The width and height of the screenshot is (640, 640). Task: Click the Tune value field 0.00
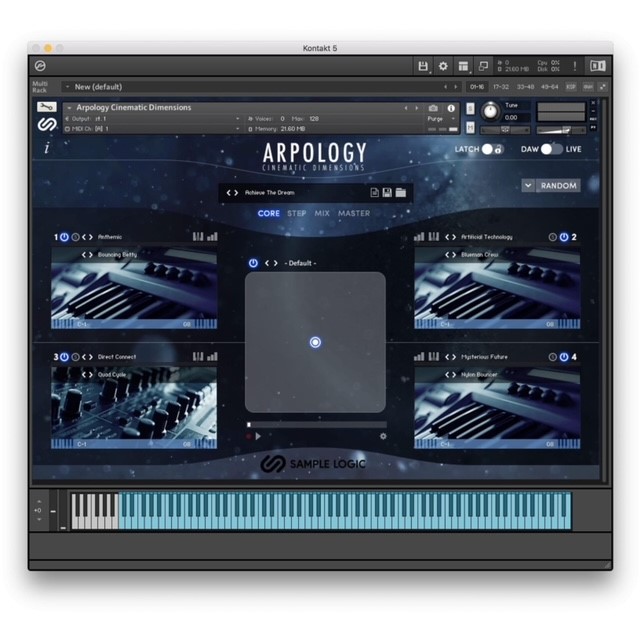[x=517, y=118]
